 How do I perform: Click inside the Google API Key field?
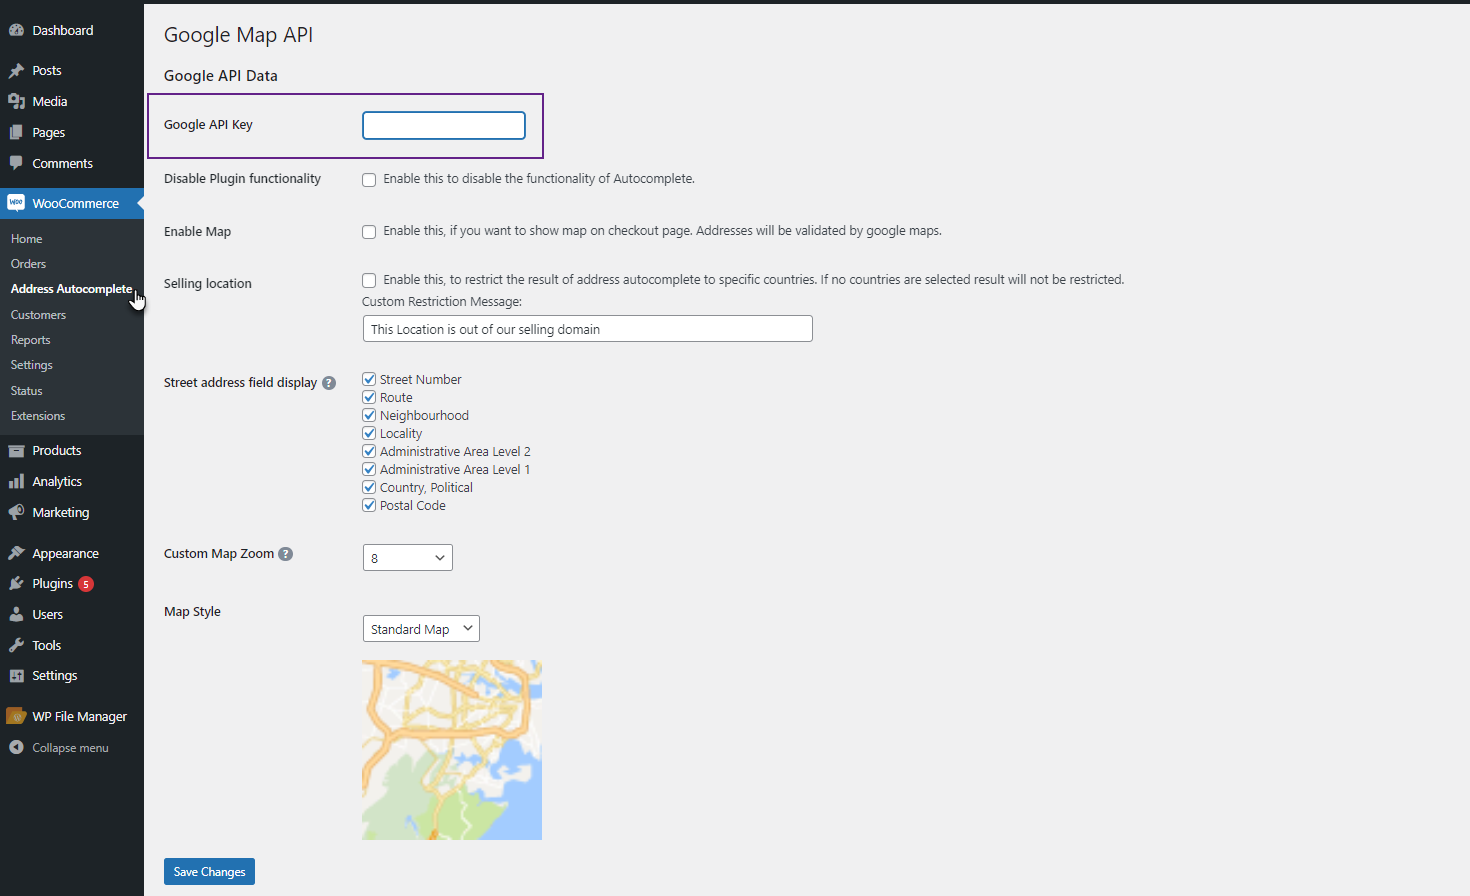pyautogui.click(x=443, y=125)
